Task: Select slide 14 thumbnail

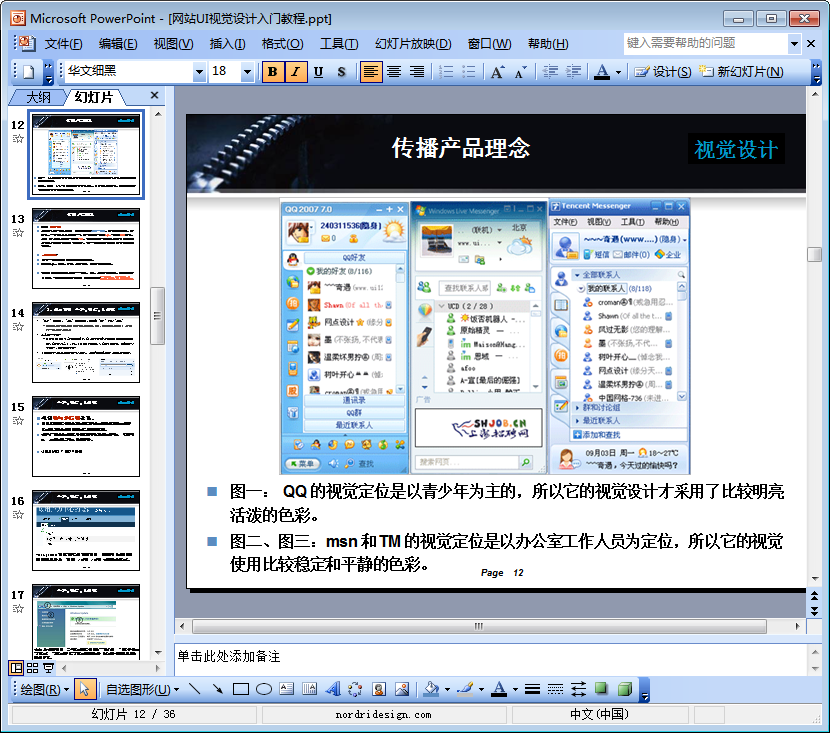Action: (86, 342)
